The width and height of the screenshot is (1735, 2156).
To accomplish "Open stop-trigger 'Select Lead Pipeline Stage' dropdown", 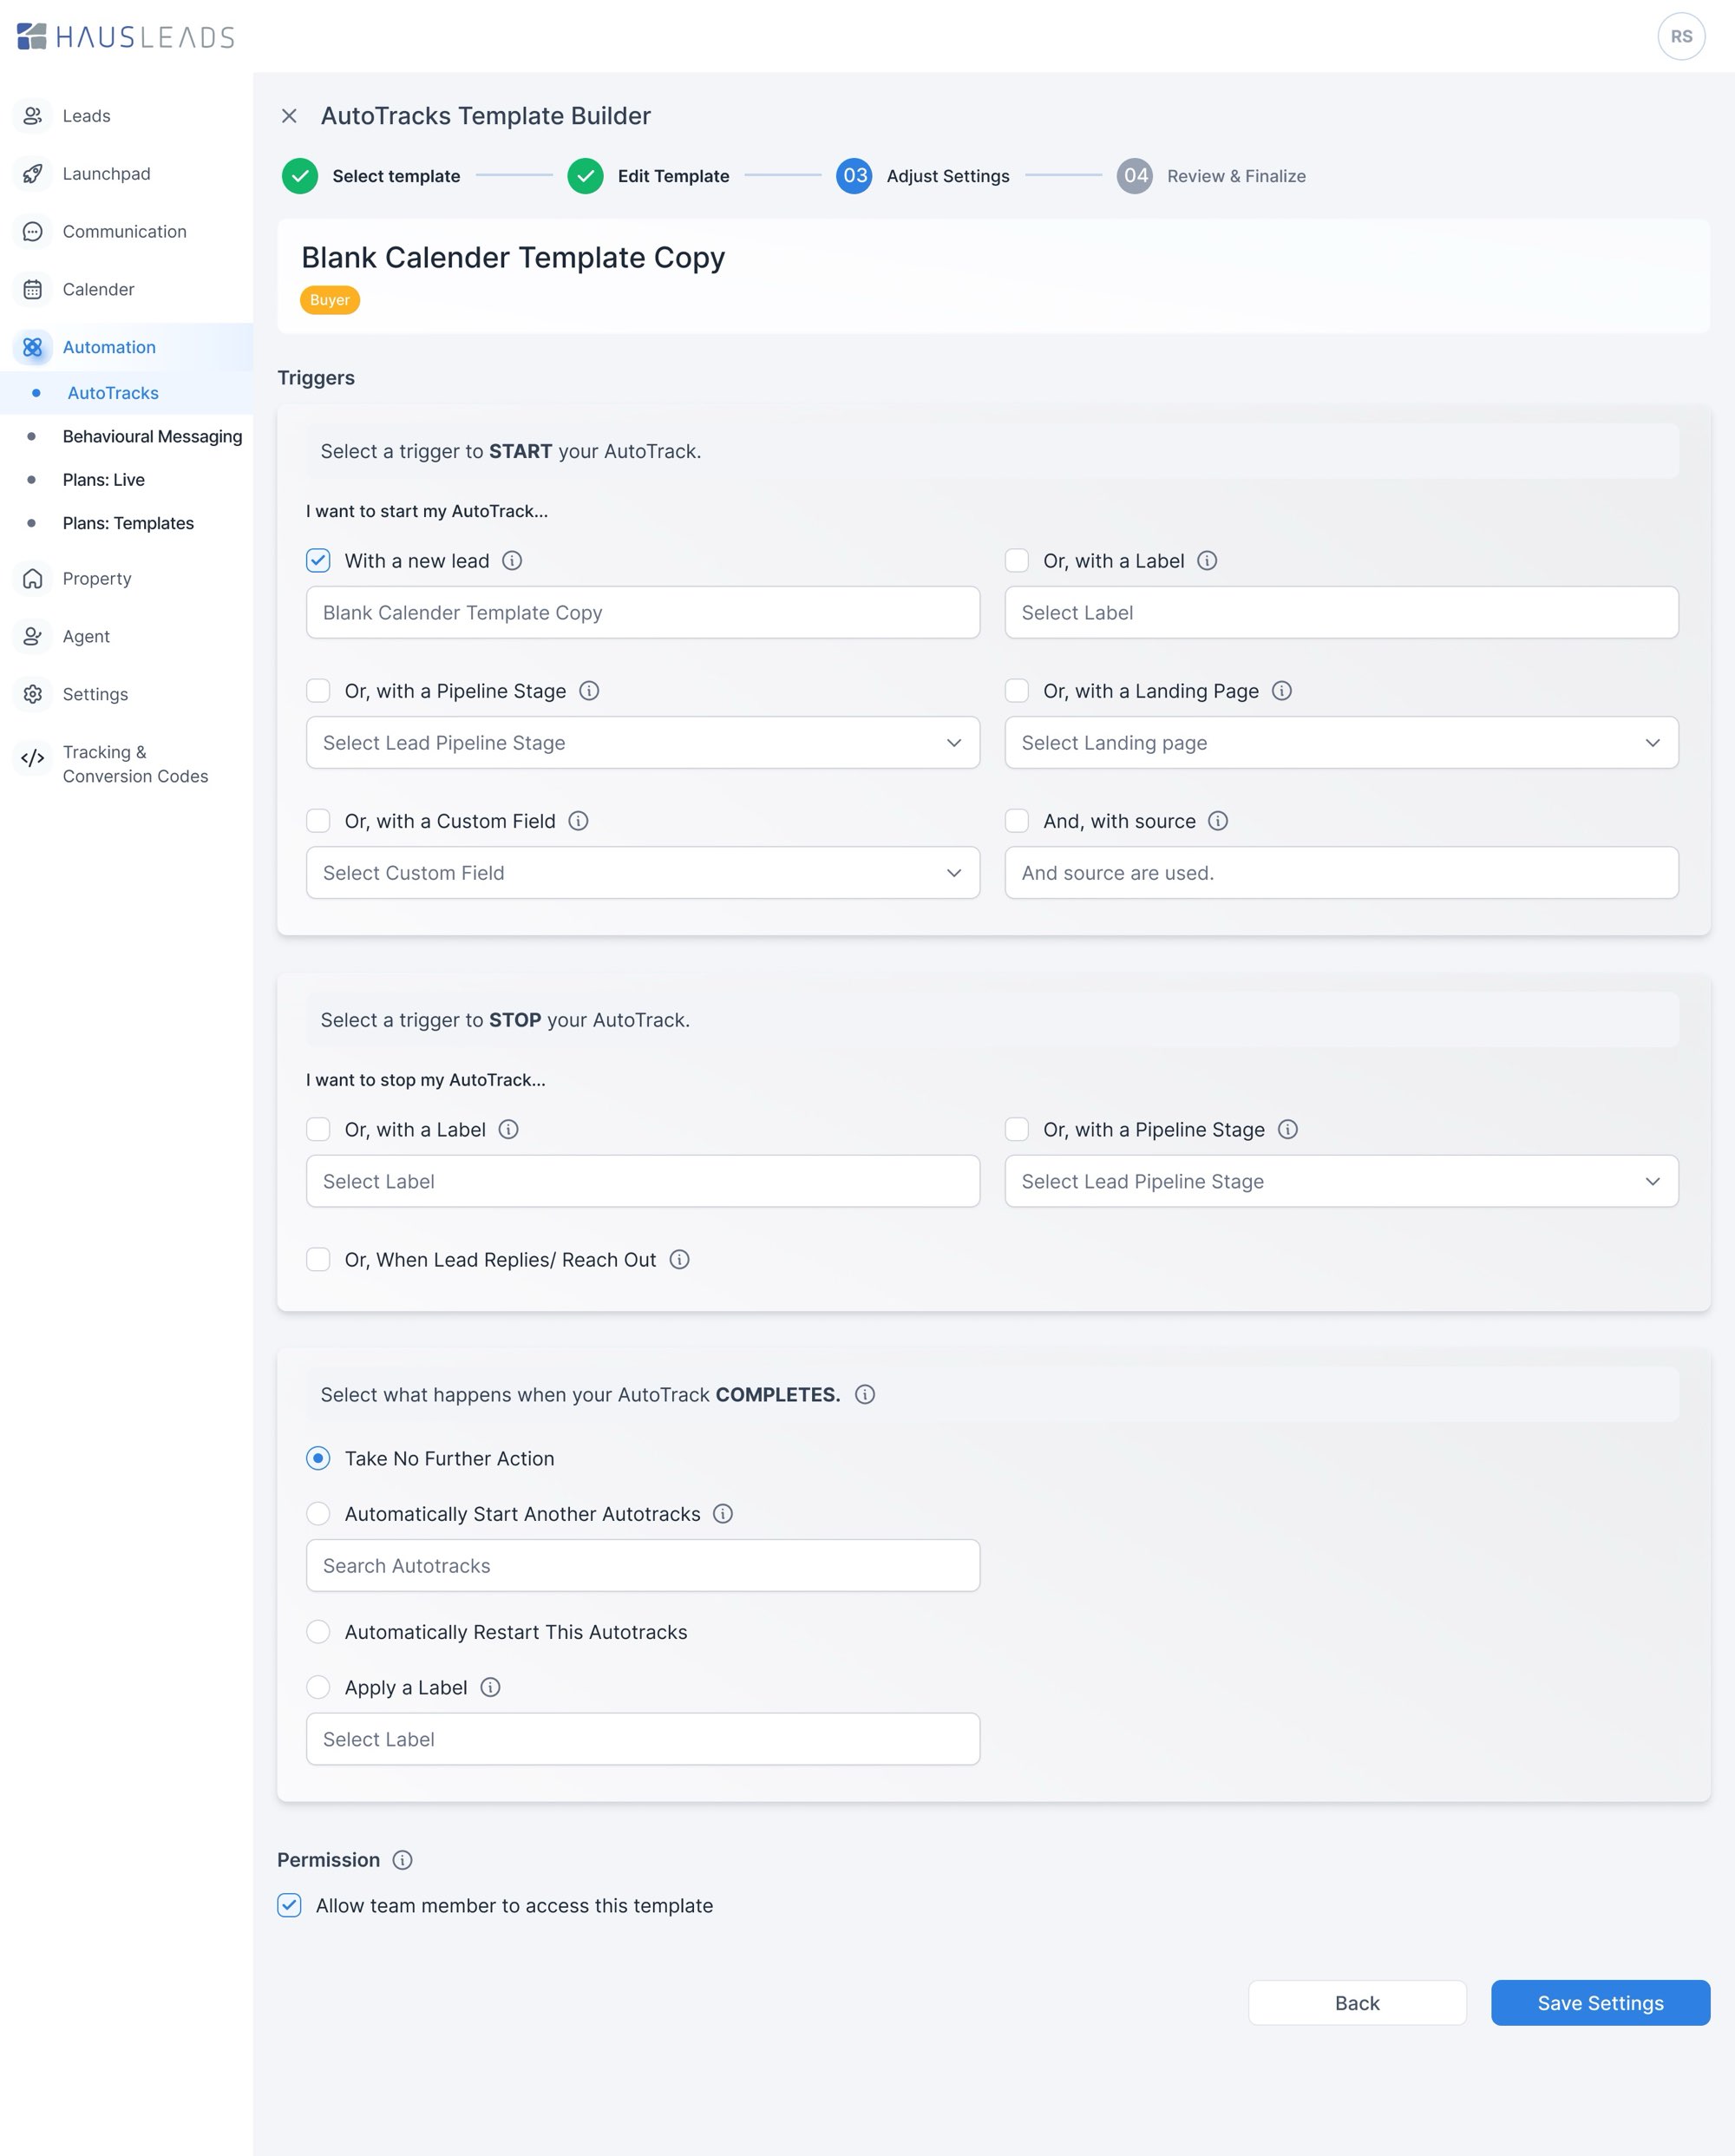I will pyautogui.click(x=1341, y=1182).
